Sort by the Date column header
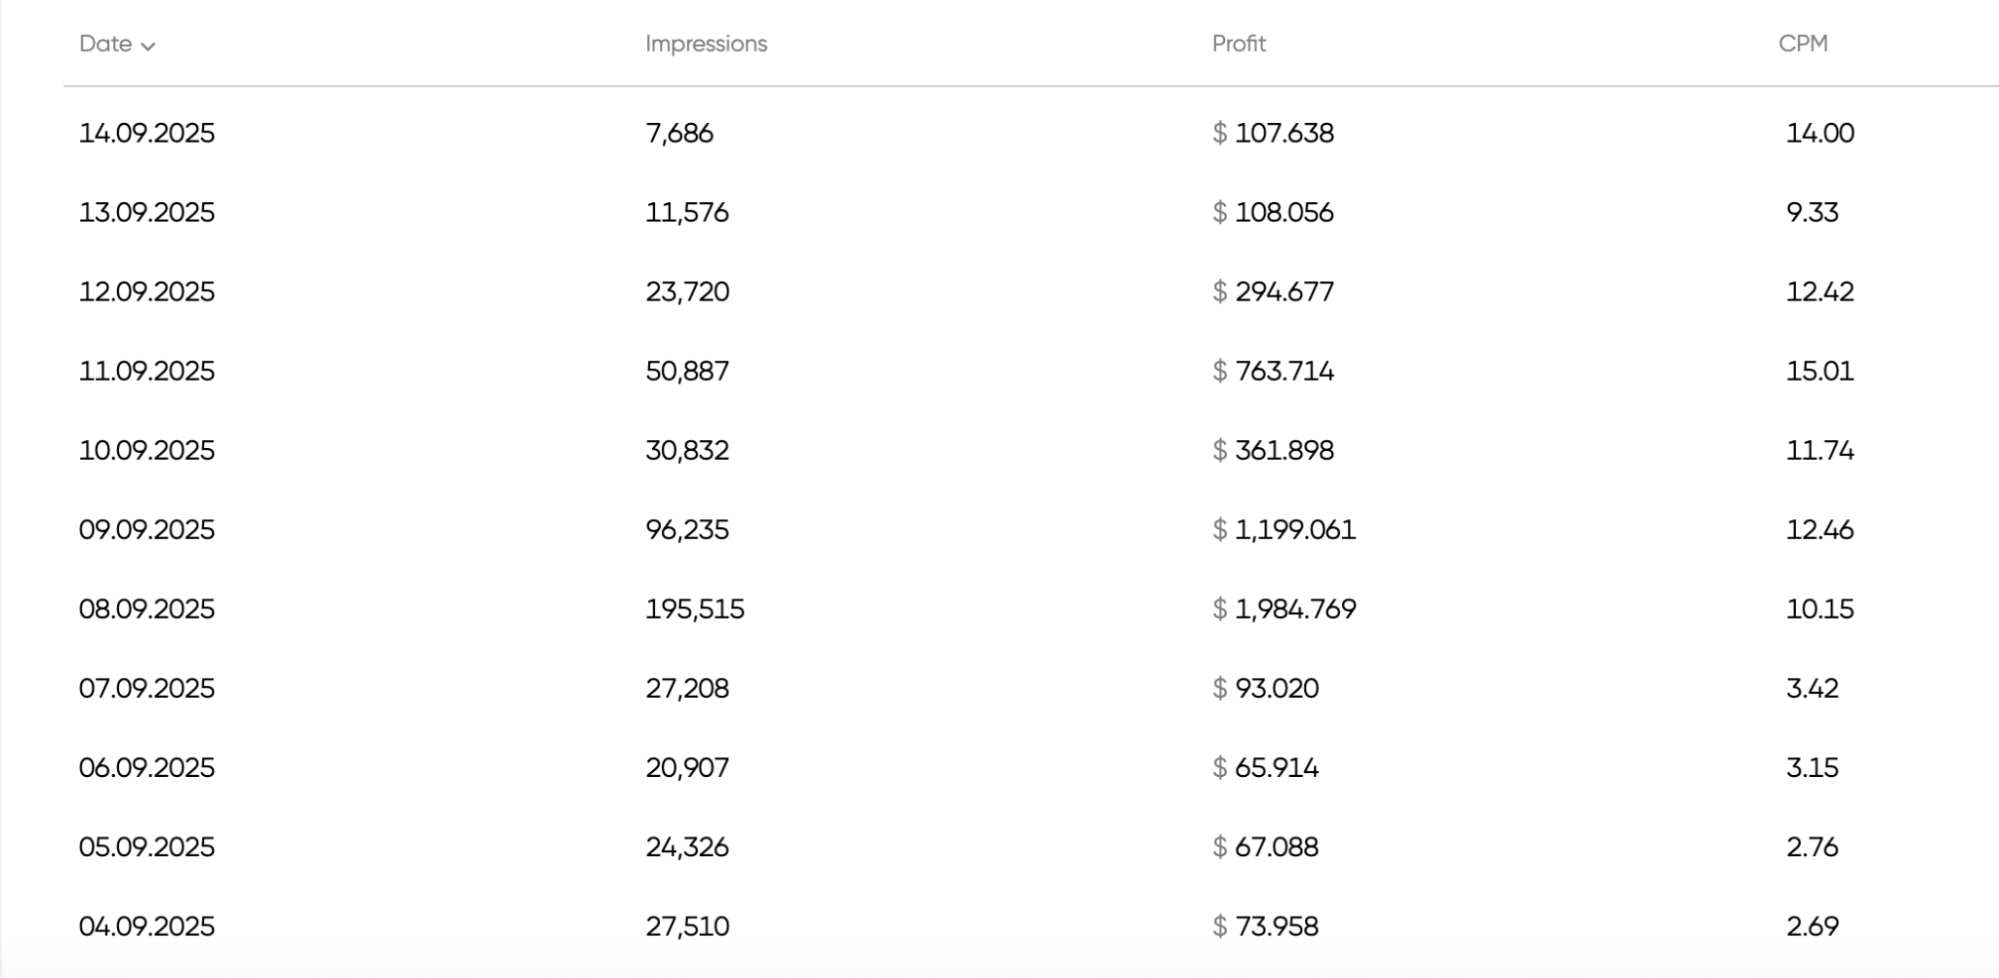Viewport: 1999px width, 978px height. (x=106, y=44)
